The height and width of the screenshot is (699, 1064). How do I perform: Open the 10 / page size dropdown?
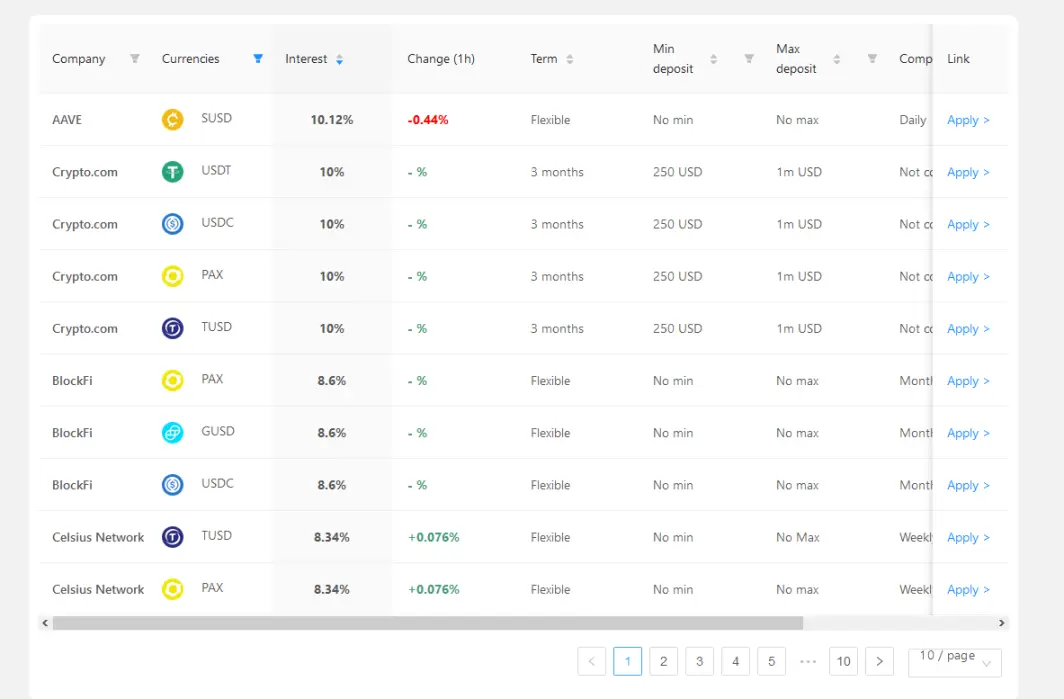tap(955, 662)
